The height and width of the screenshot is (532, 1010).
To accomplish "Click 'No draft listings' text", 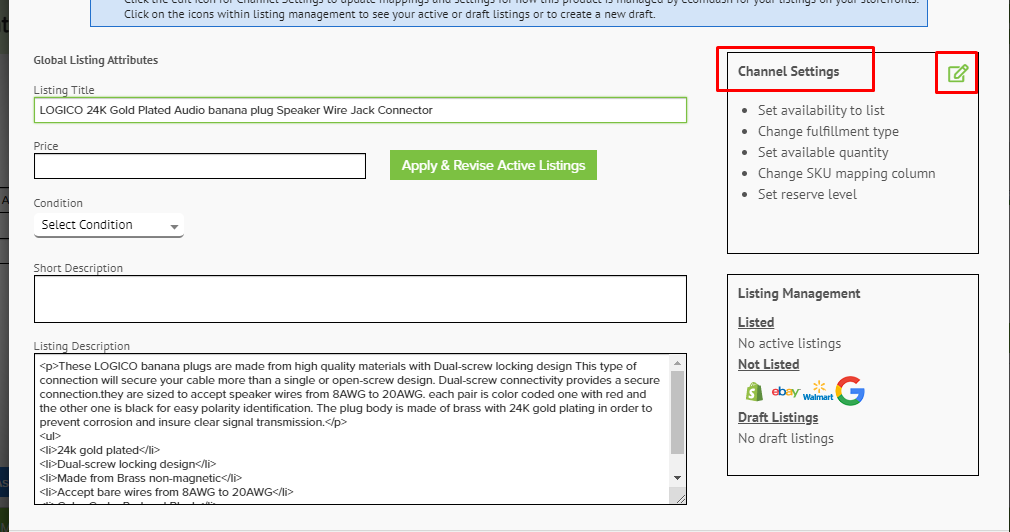I will point(786,439).
